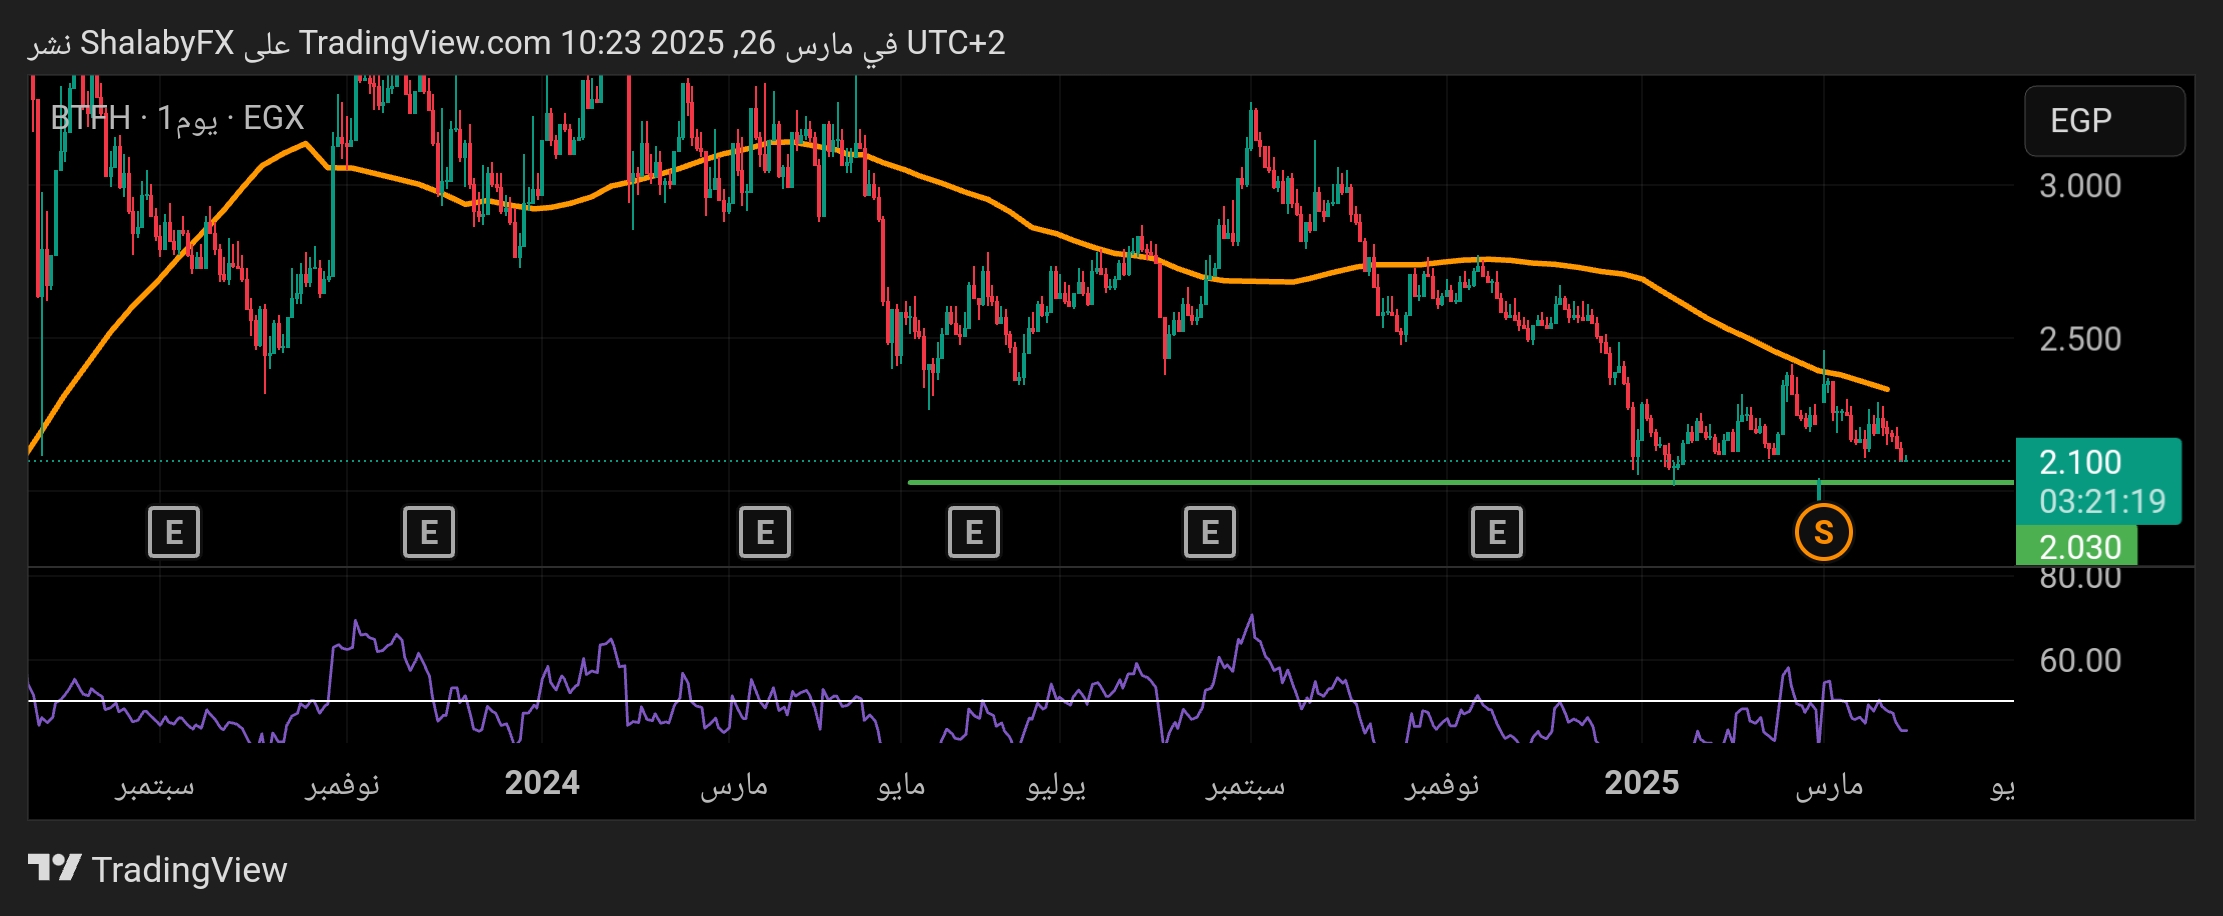Click the 2025 year label on time axis

[1641, 783]
